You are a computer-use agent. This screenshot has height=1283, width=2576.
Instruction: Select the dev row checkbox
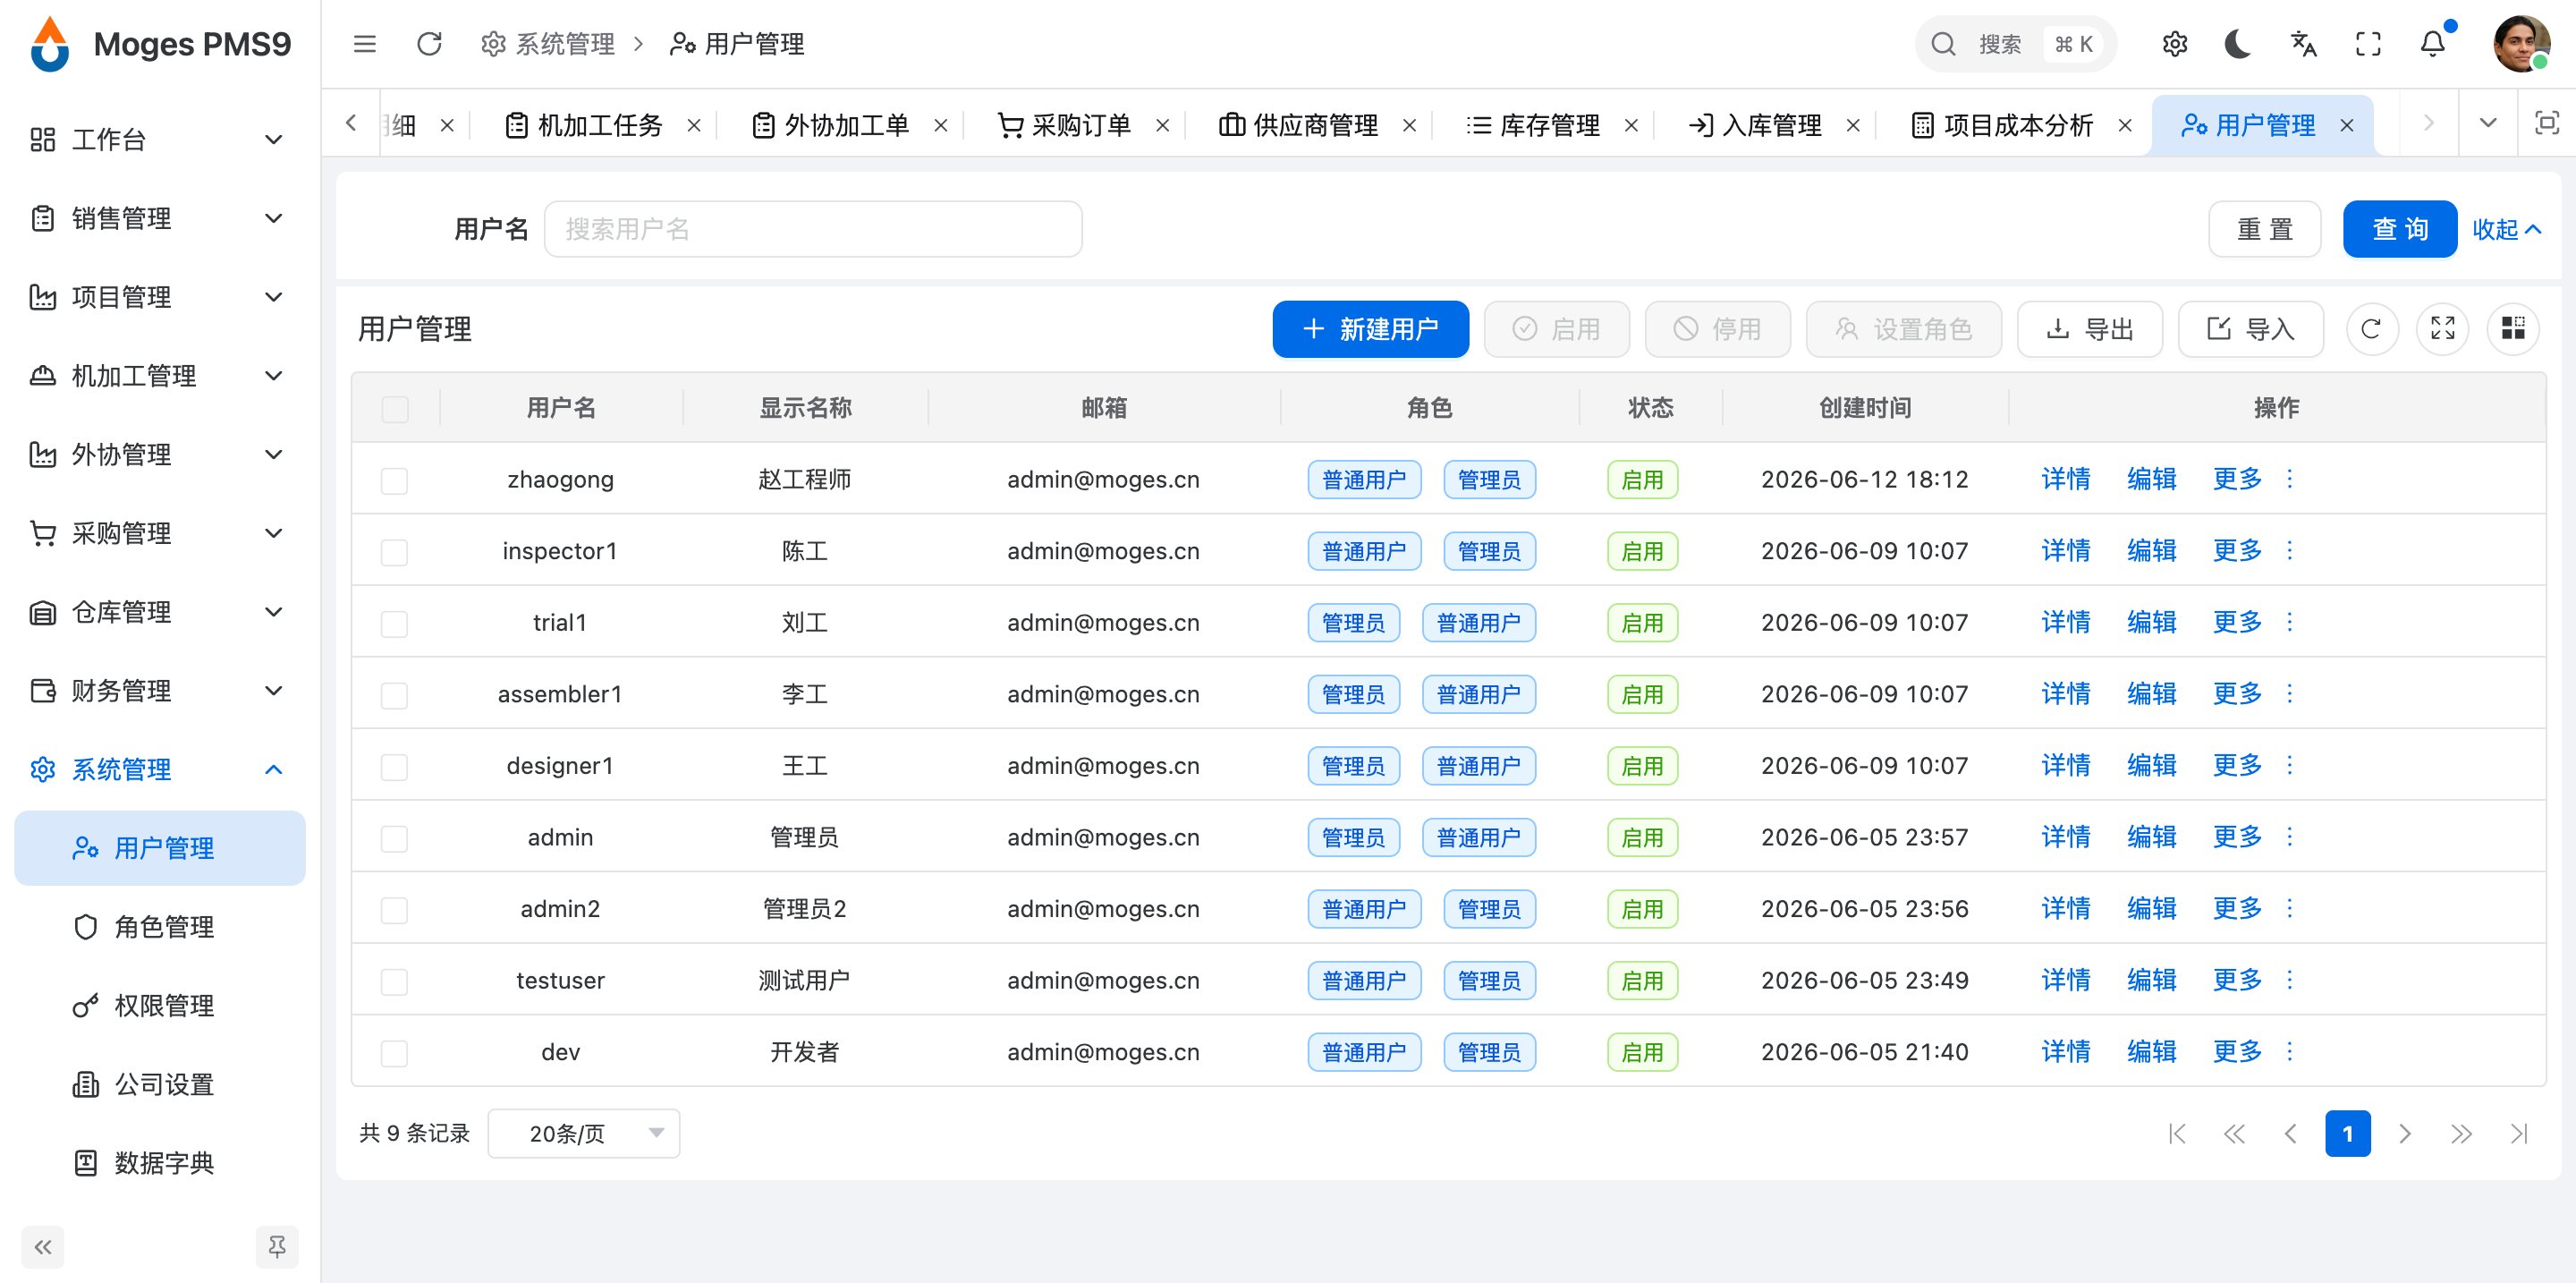(395, 1053)
